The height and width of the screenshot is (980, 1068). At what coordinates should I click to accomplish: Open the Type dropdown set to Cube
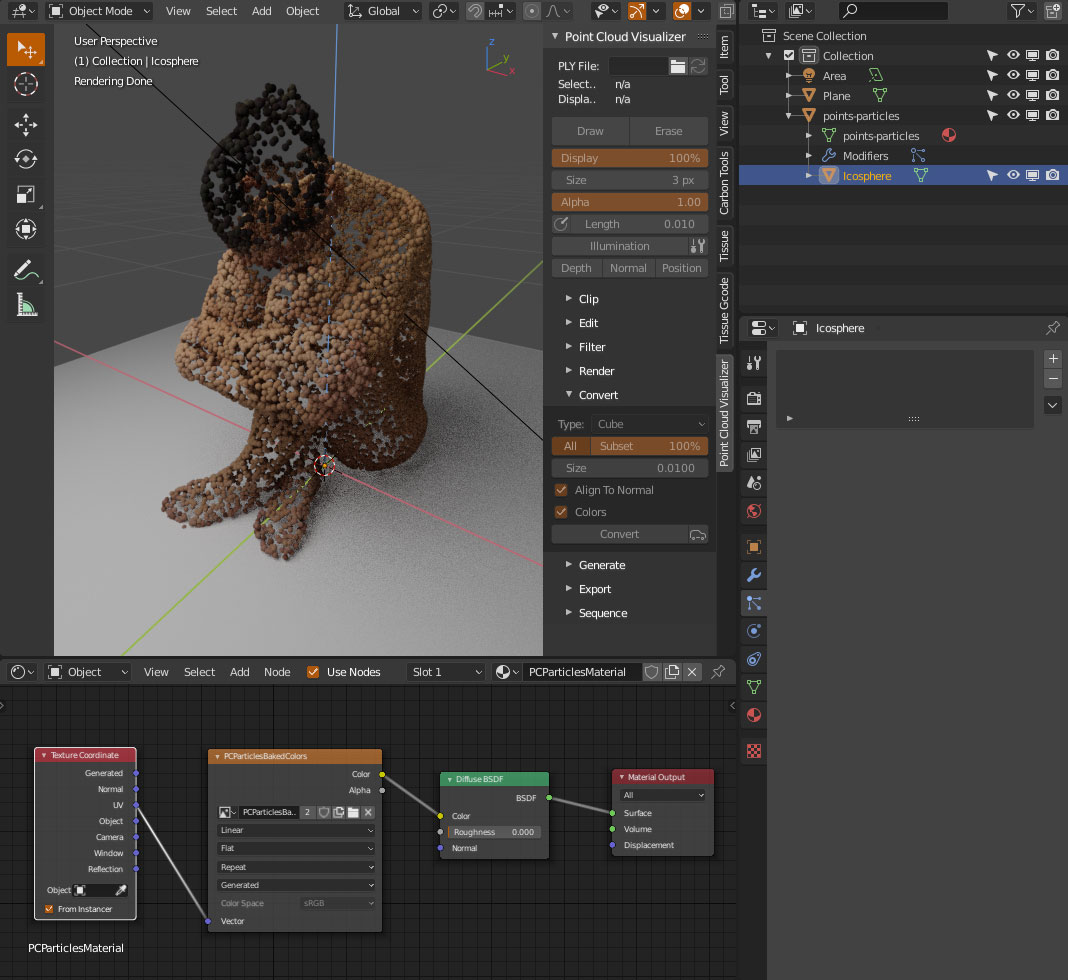tap(650, 424)
